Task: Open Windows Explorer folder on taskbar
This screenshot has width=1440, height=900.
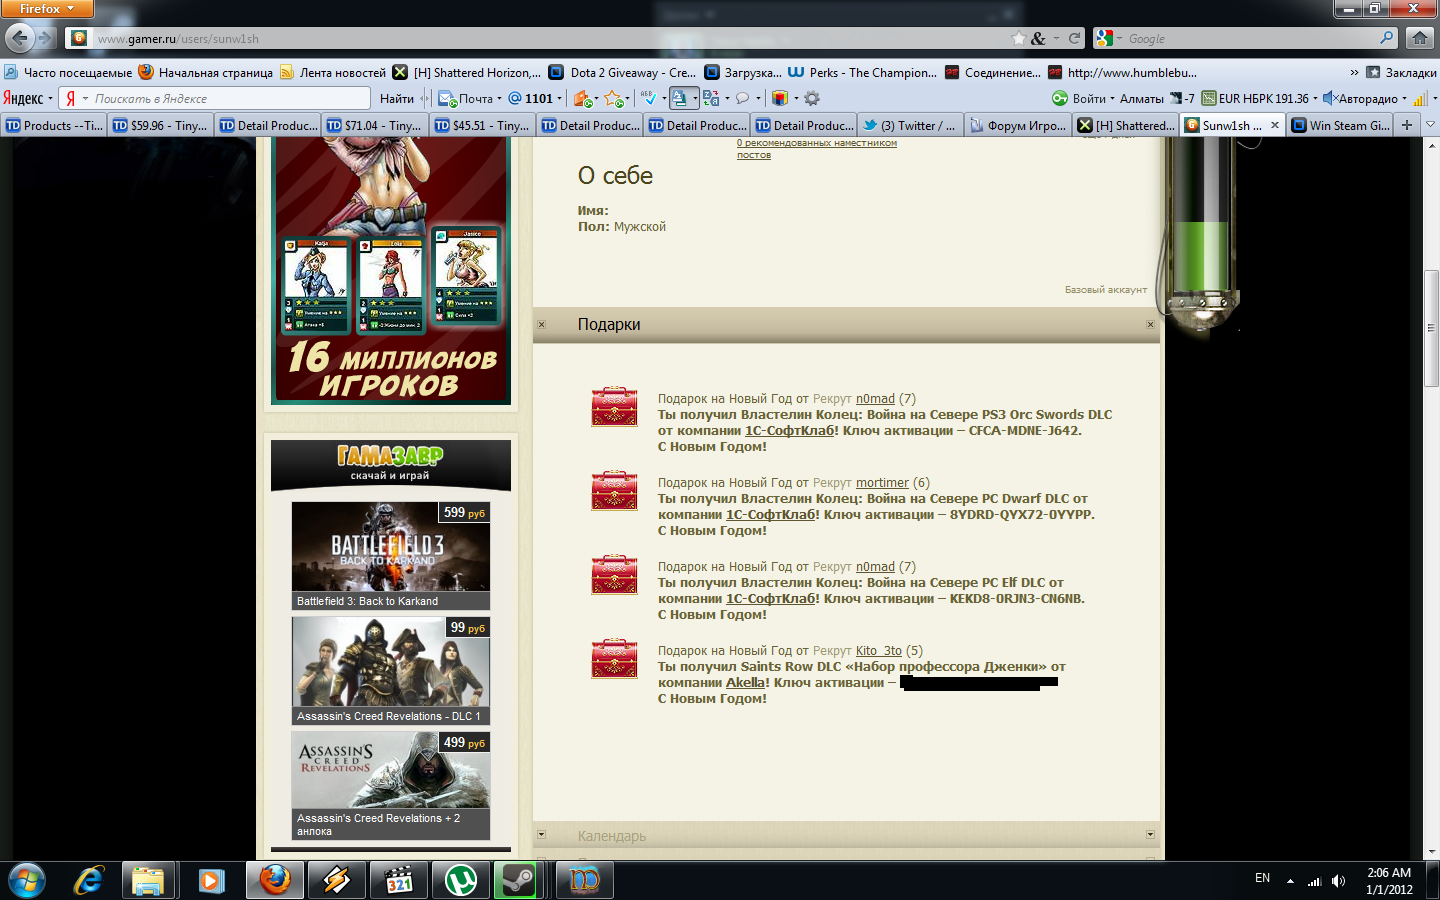Action: tap(149, 880)
